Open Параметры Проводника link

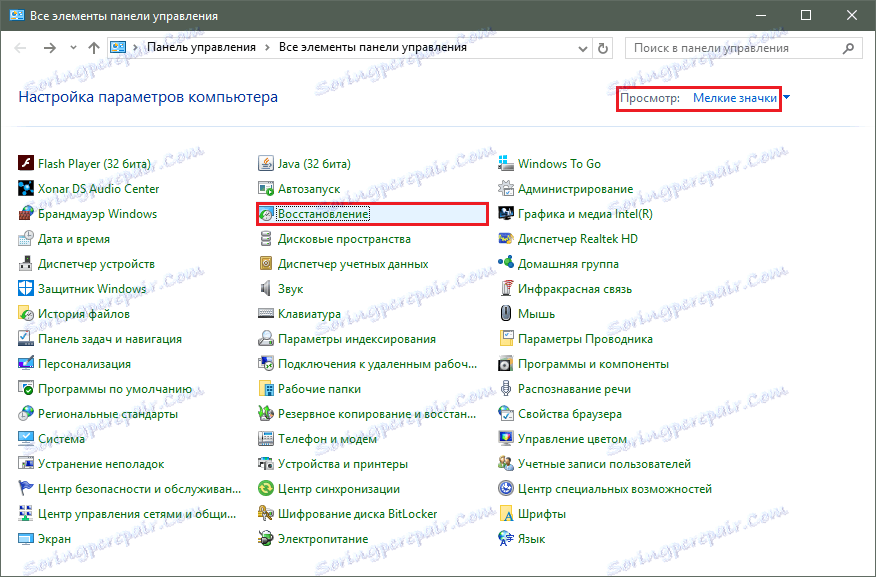(x=585, y=339)
